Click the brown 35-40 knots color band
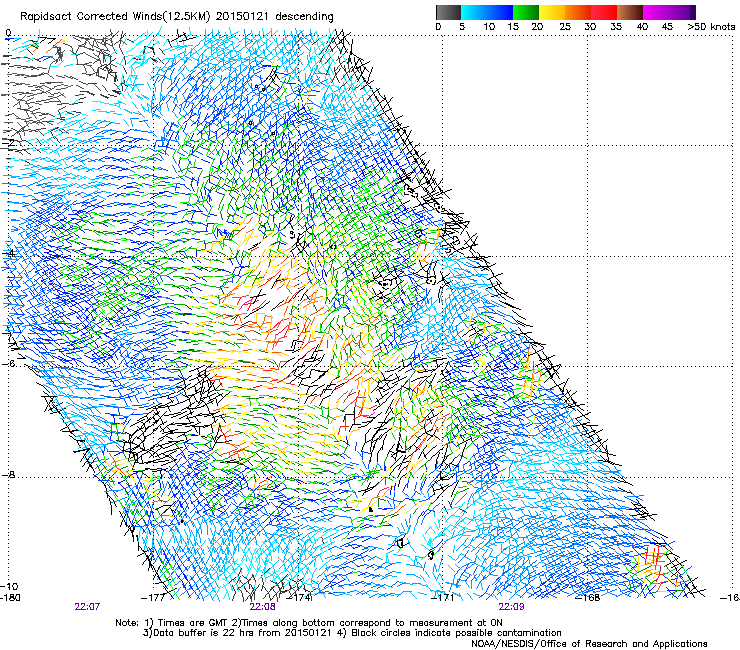The width and height of the screenshot is (740, 650). pos(630,12)
